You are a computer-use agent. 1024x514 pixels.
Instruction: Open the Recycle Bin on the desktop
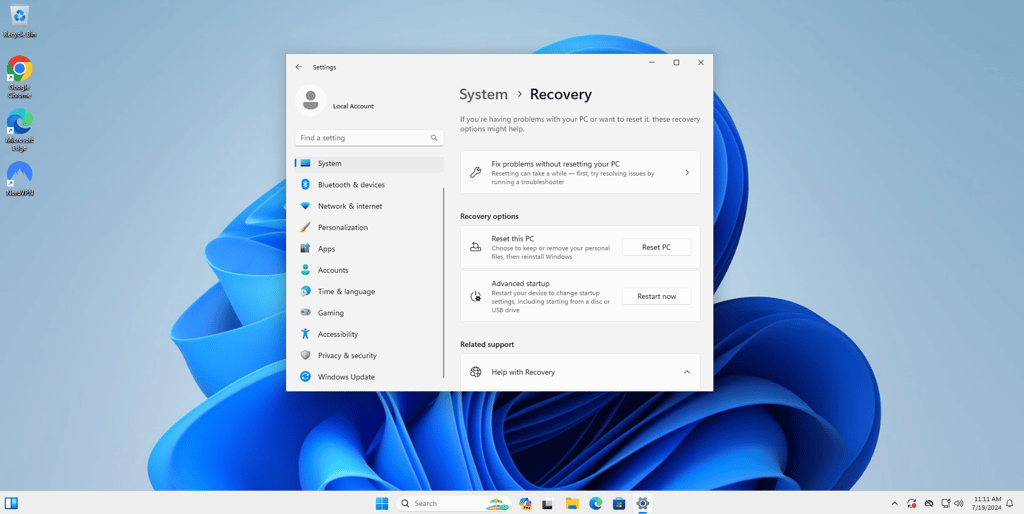click(20, 22)
